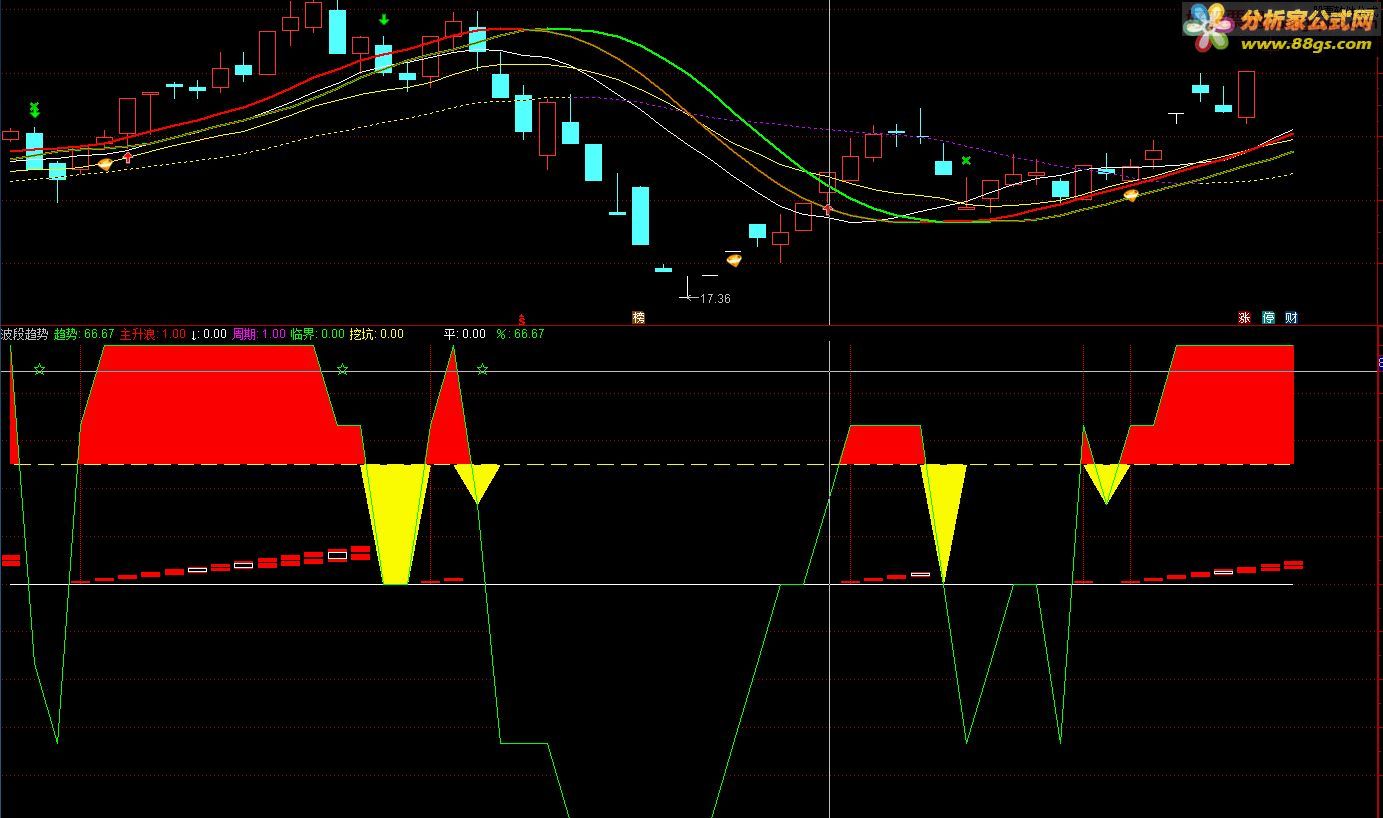Click the 17.36 low price label
1383x818 pixels.
click(715, 298)
